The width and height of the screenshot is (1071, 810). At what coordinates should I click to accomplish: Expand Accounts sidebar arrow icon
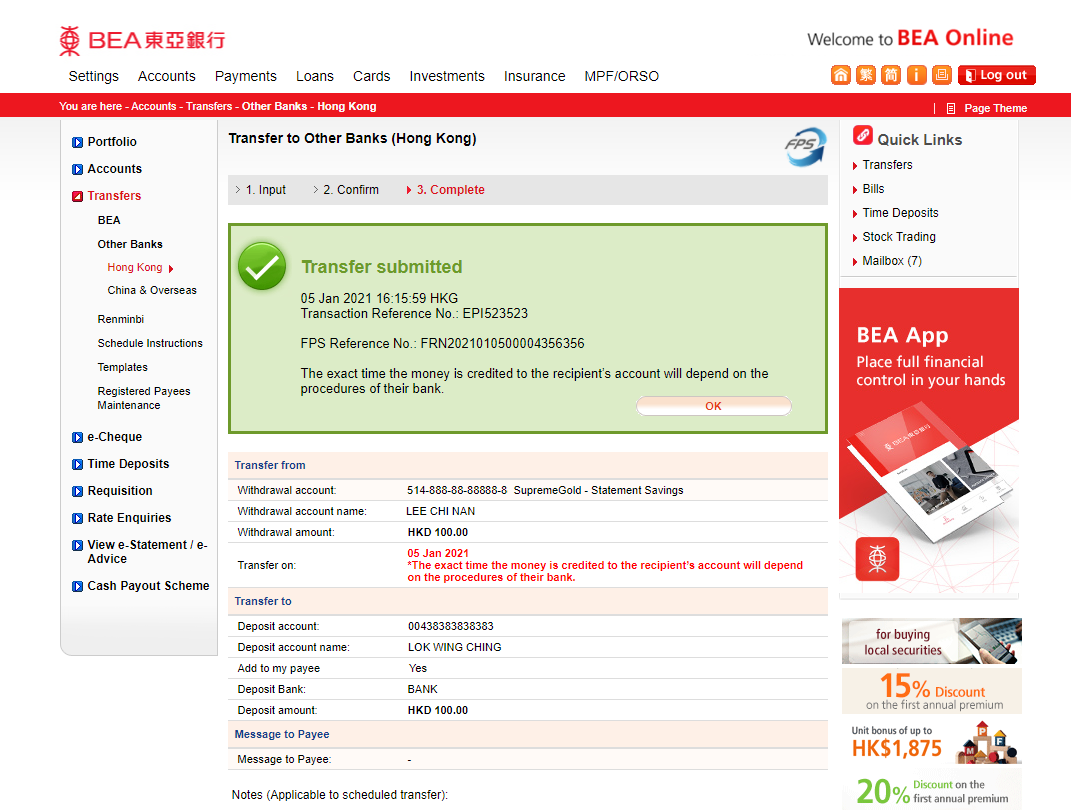77,169
